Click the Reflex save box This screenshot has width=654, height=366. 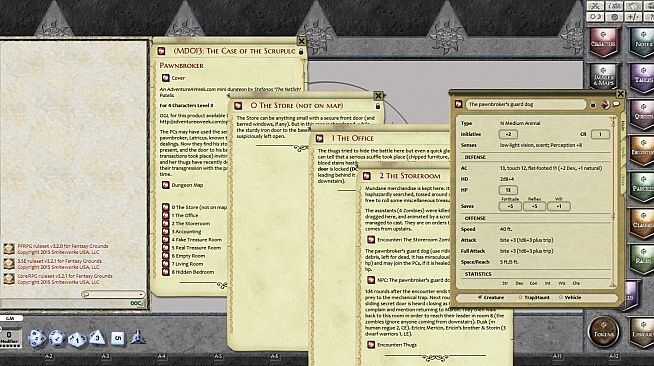click(534, 206)
